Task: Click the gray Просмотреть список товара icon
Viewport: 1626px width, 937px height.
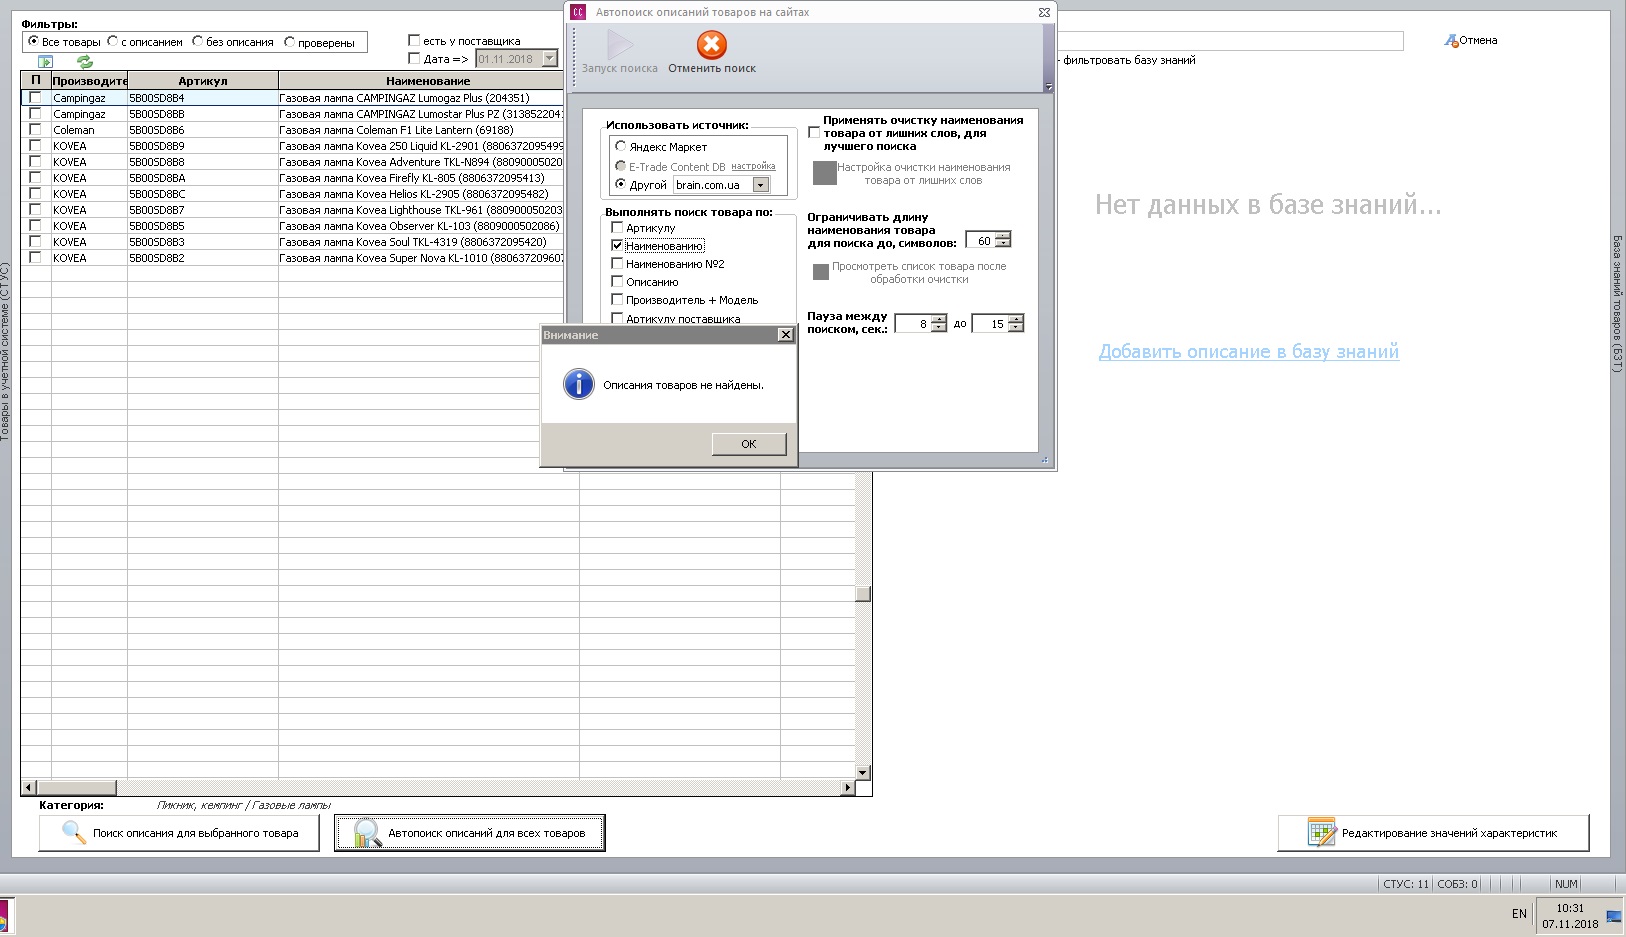Action: tap(821, 272)
